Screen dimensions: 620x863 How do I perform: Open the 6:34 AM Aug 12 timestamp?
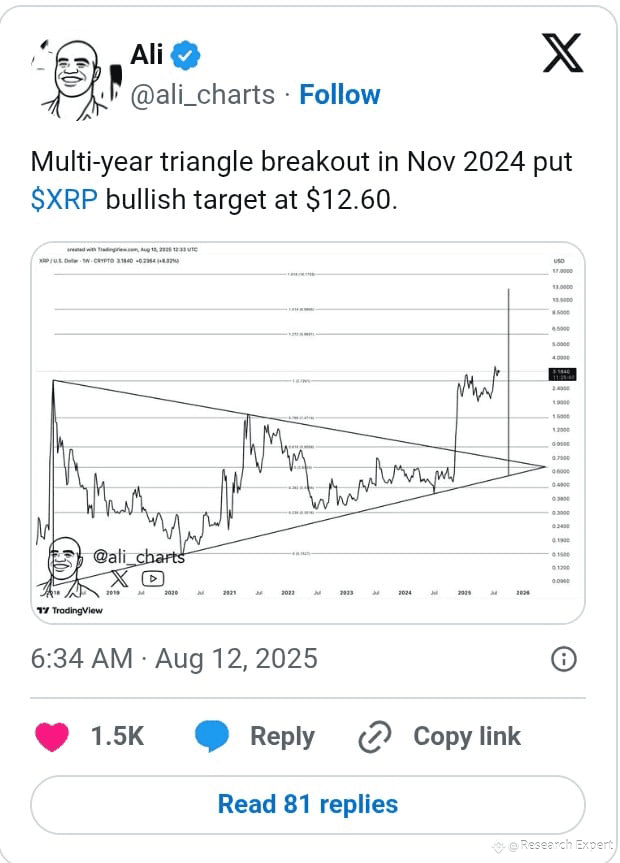174,658
